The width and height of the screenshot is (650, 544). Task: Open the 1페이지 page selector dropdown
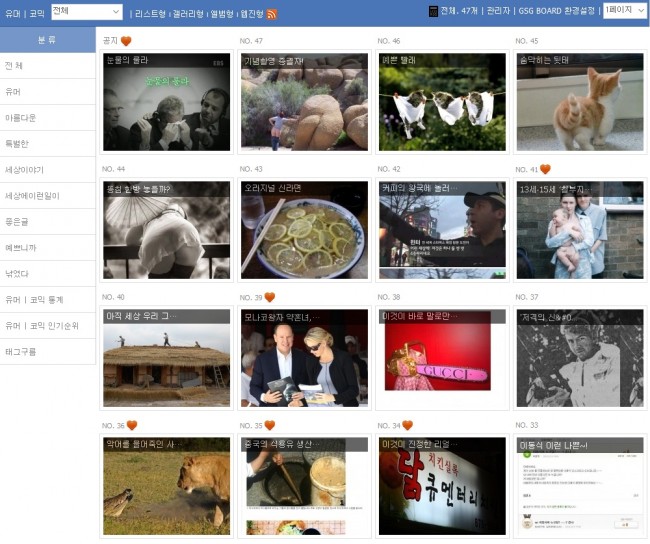tap(625, 10)
